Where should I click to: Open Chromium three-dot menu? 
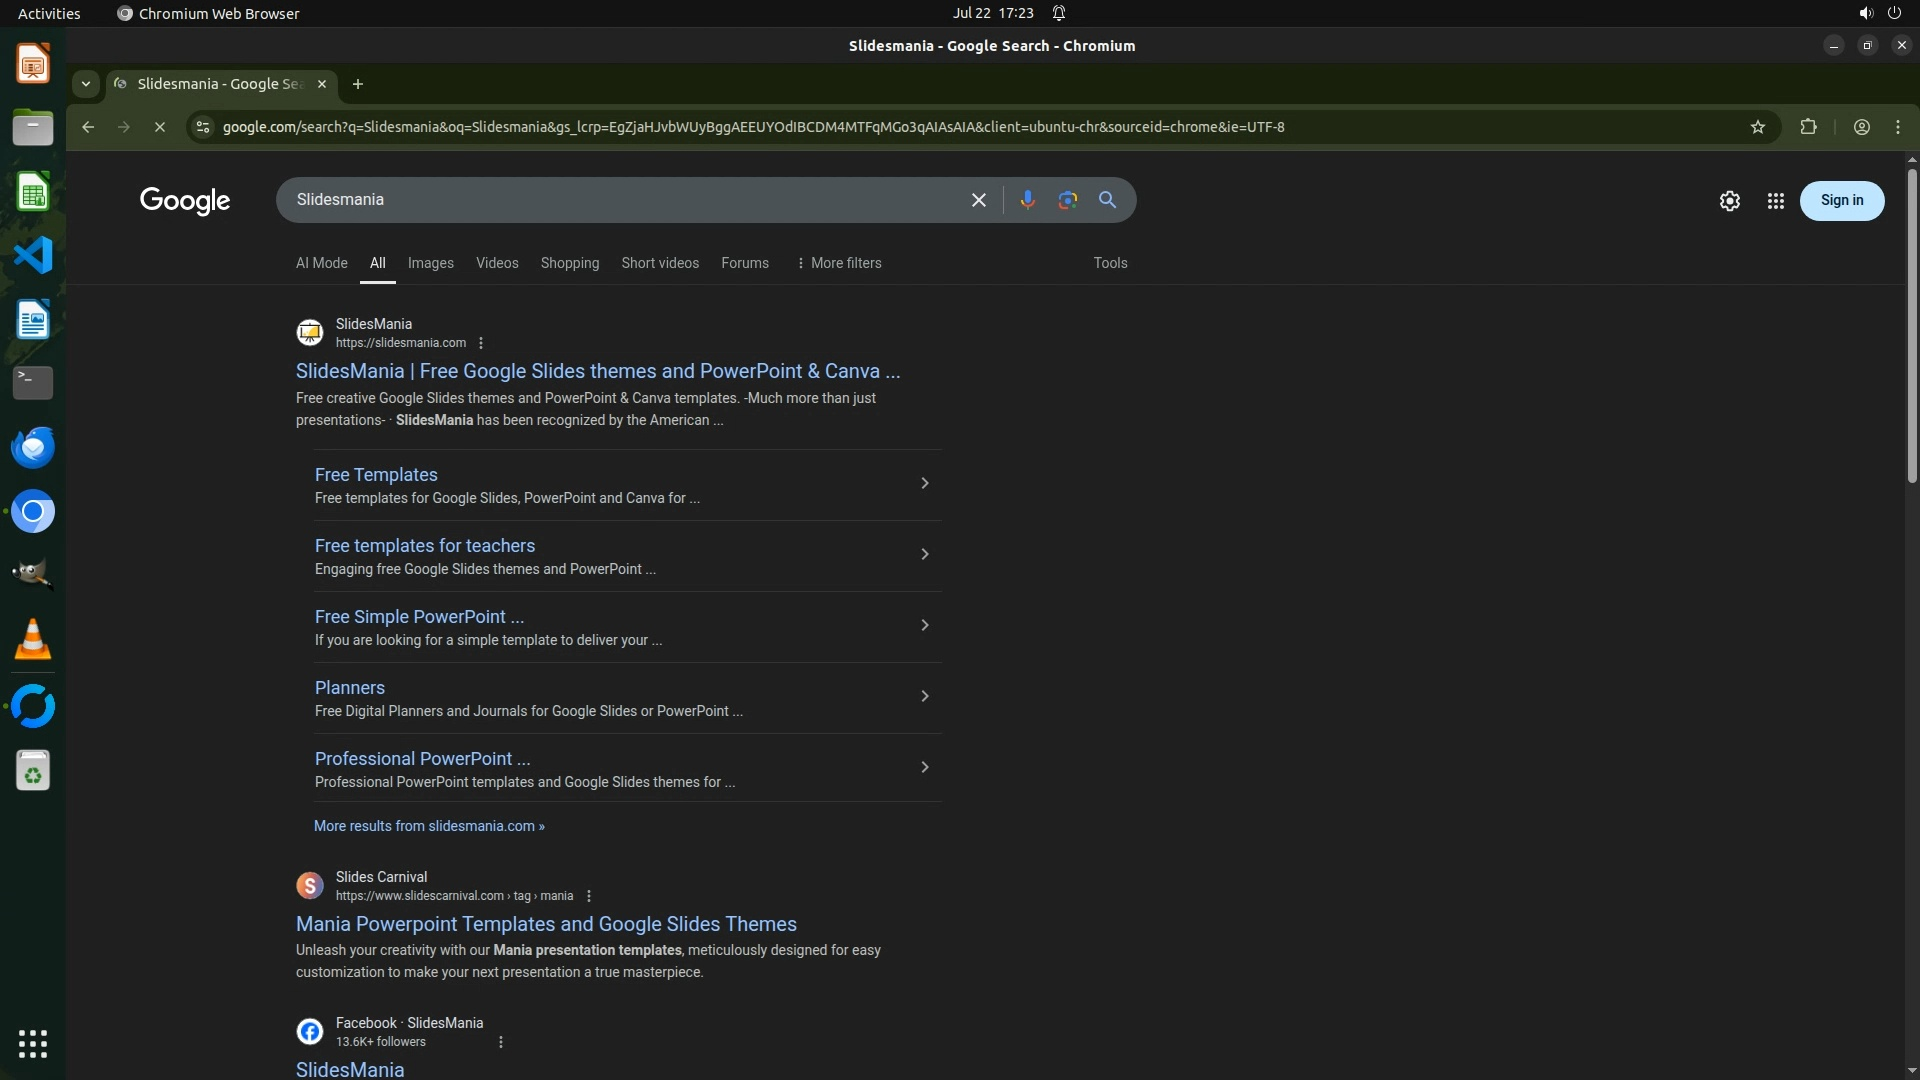(1897, 127)
